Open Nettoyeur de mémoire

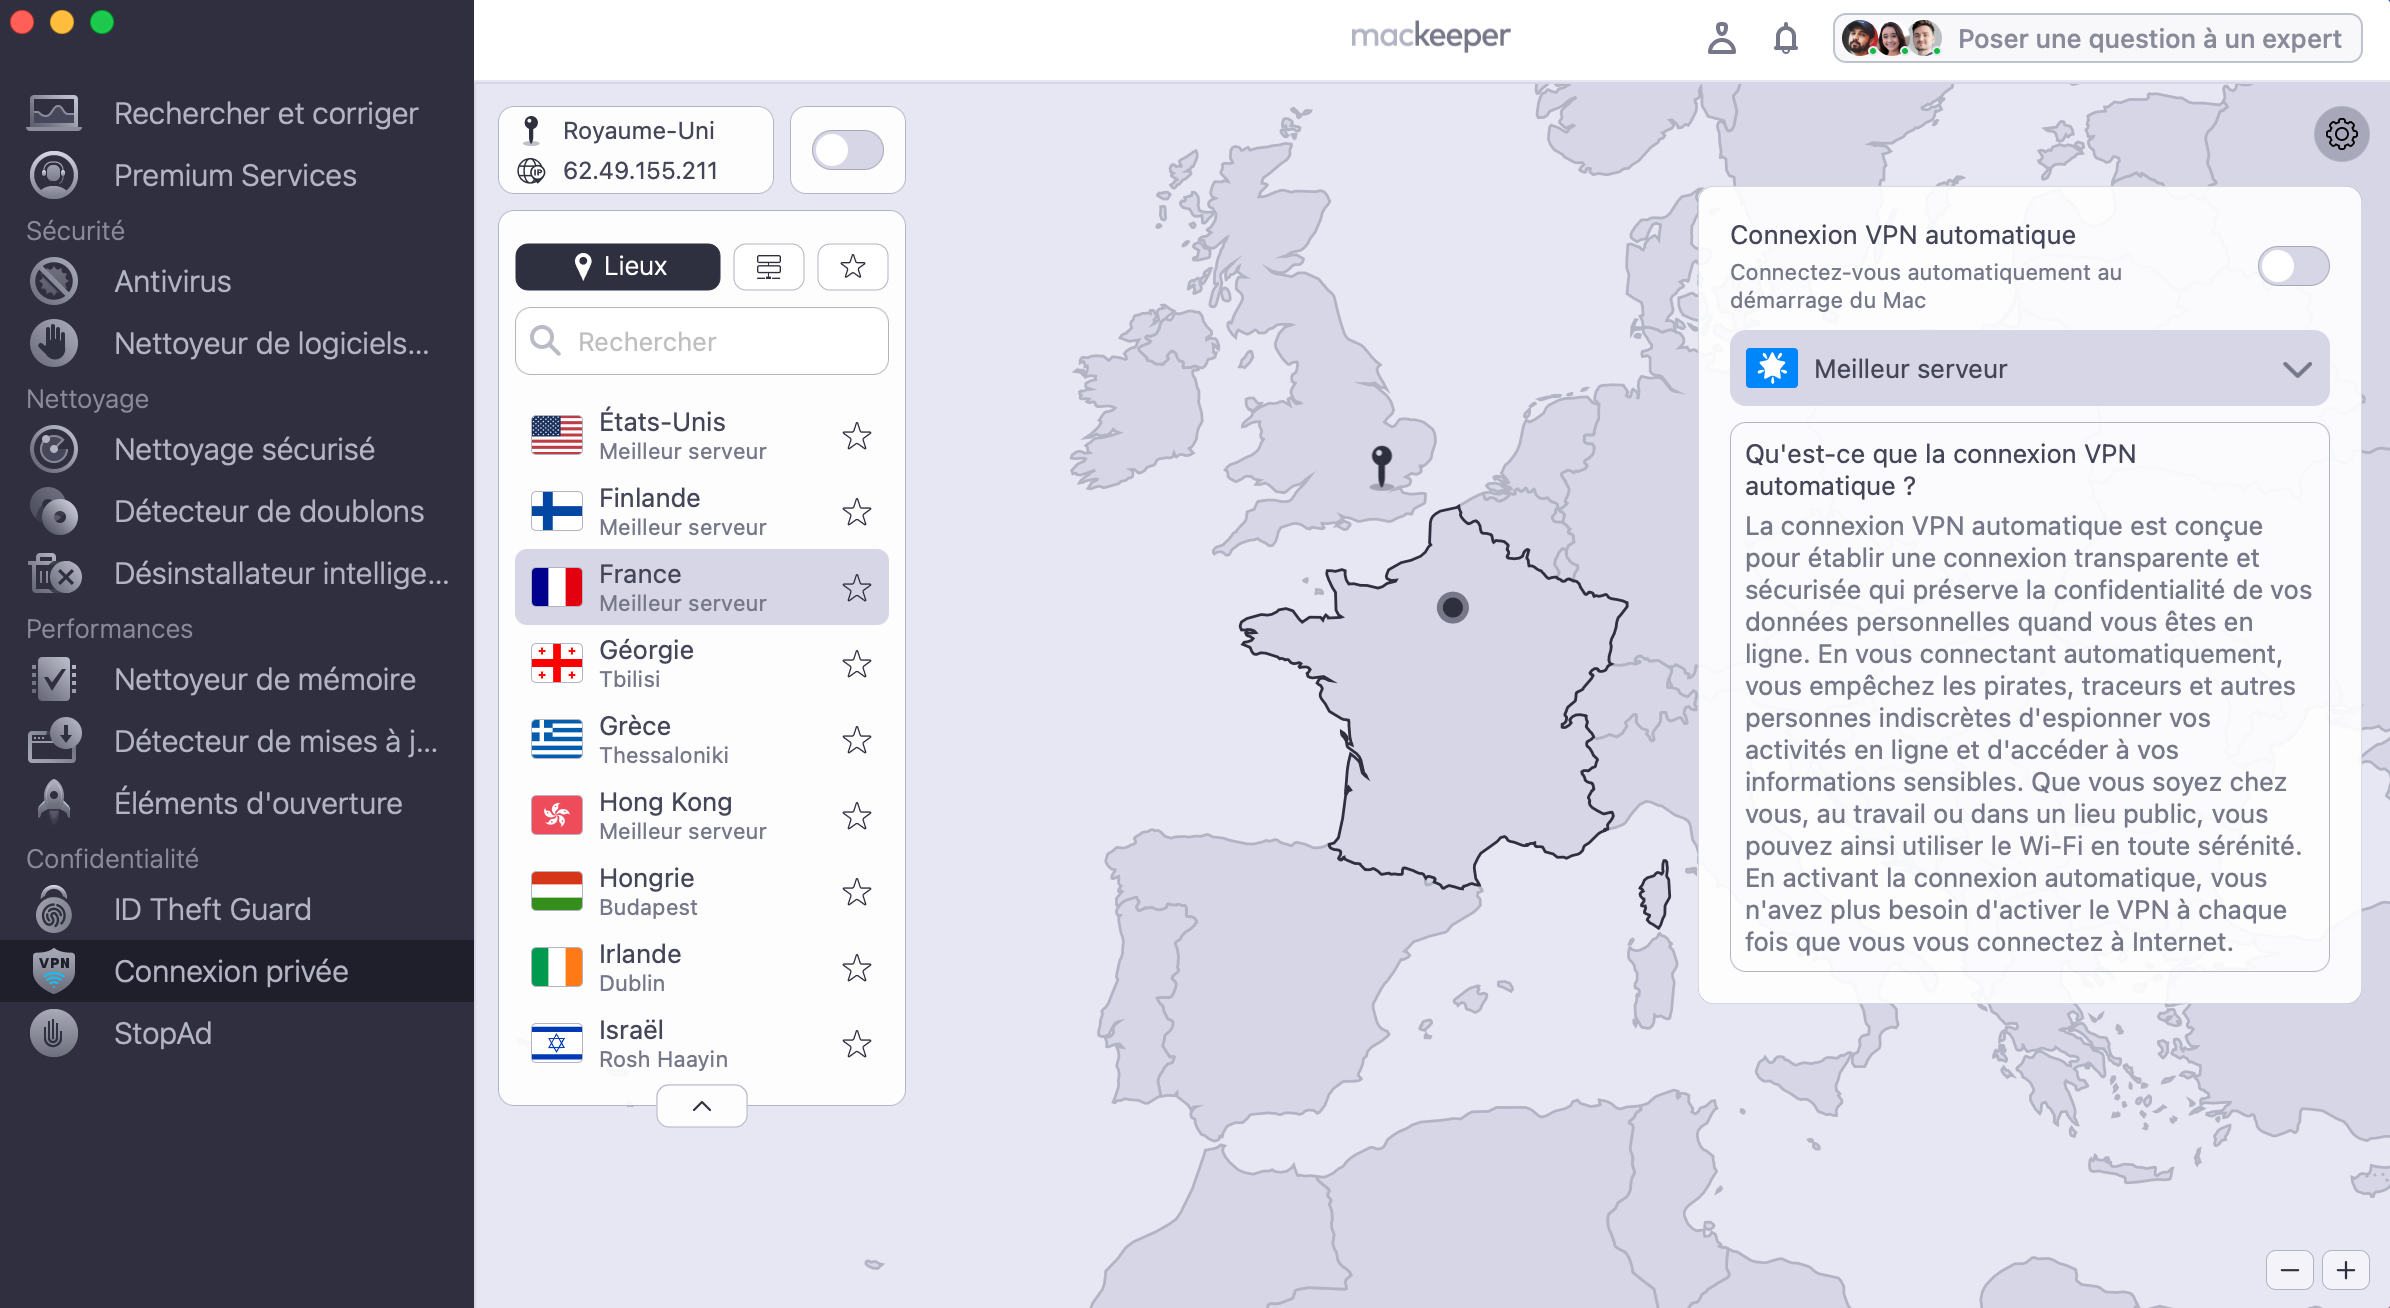pyautogui.click(x=265, y=679)
